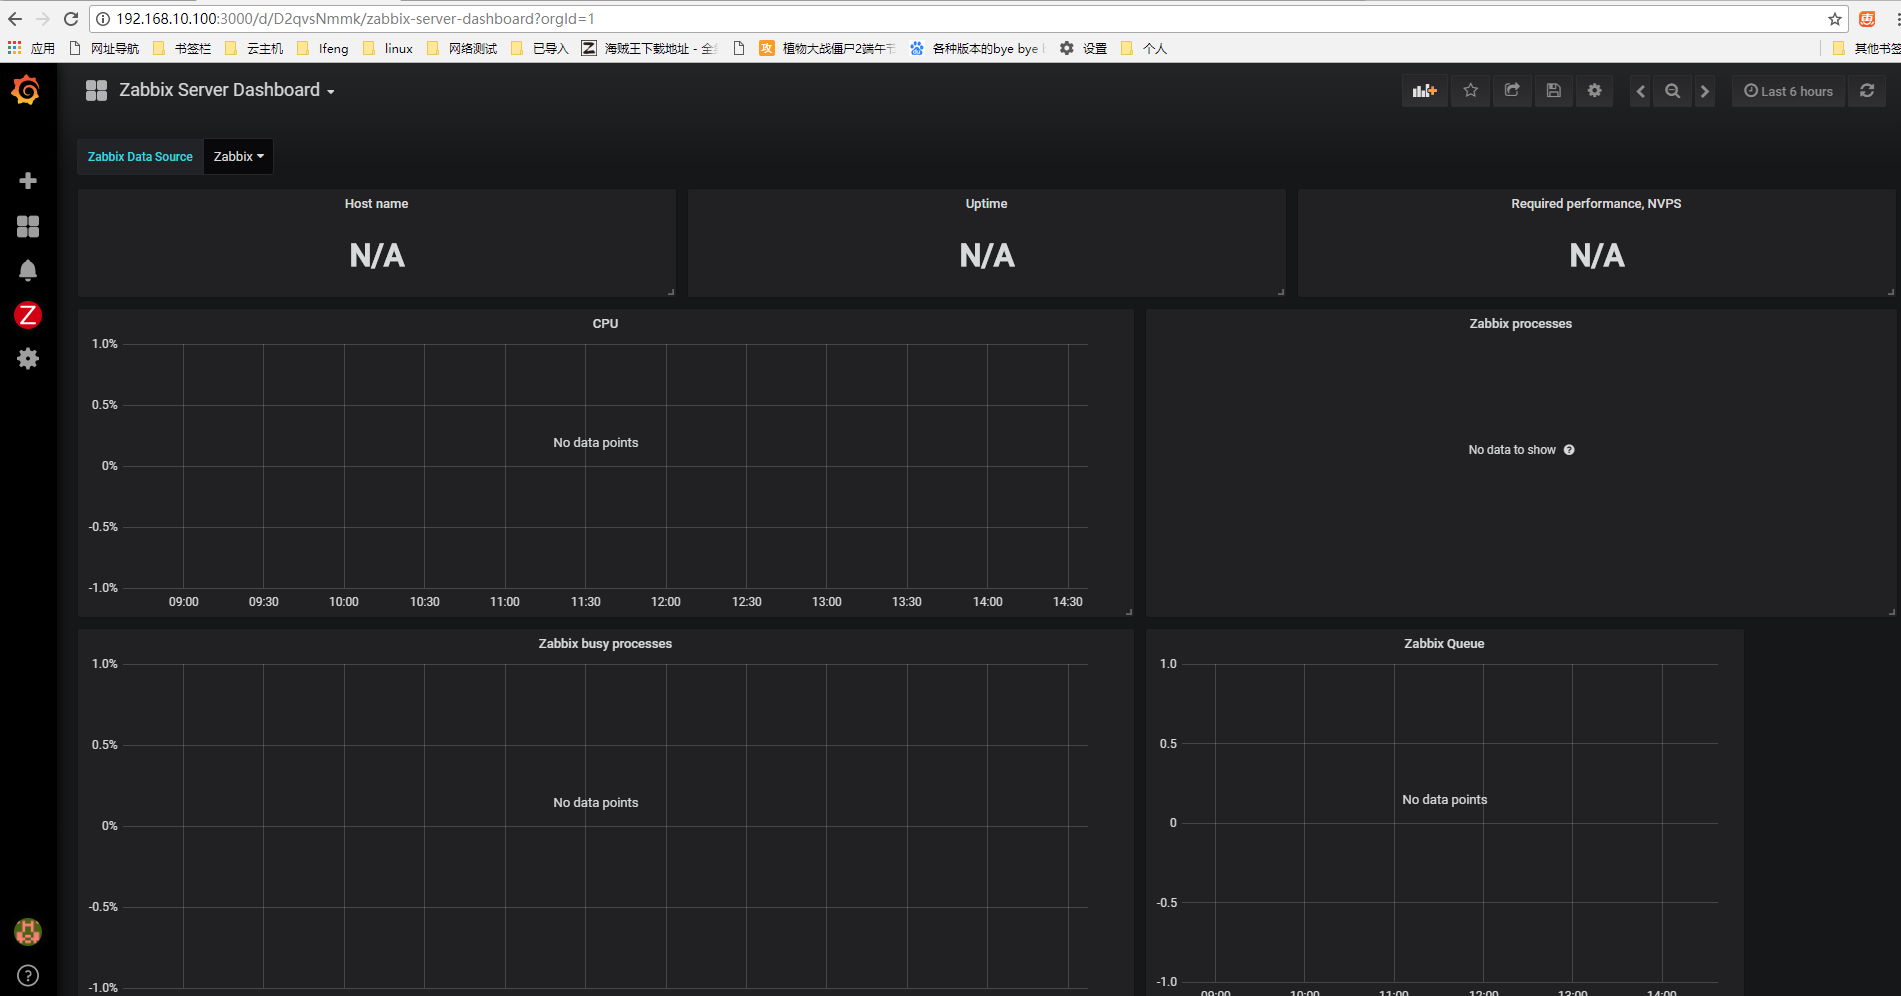Open the CPU panel title menu
Viewport: 1901px width, 996px height.
point(605,324)
